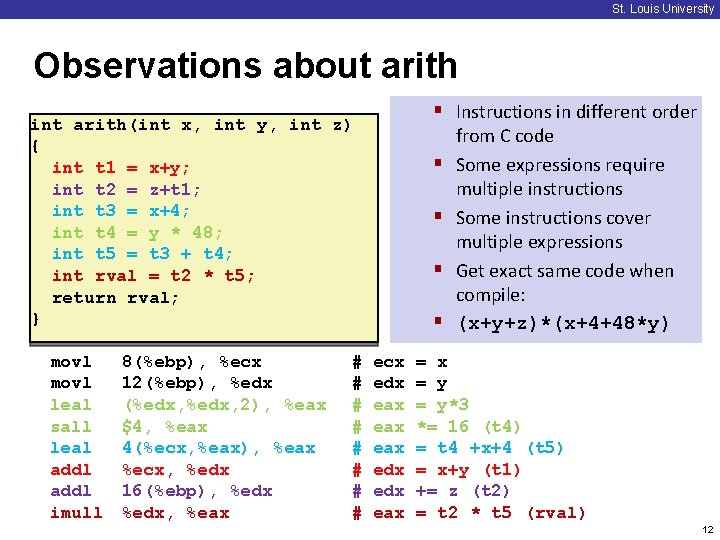
Task: Click the 'return rval;' statement
Action: [115, 298]
